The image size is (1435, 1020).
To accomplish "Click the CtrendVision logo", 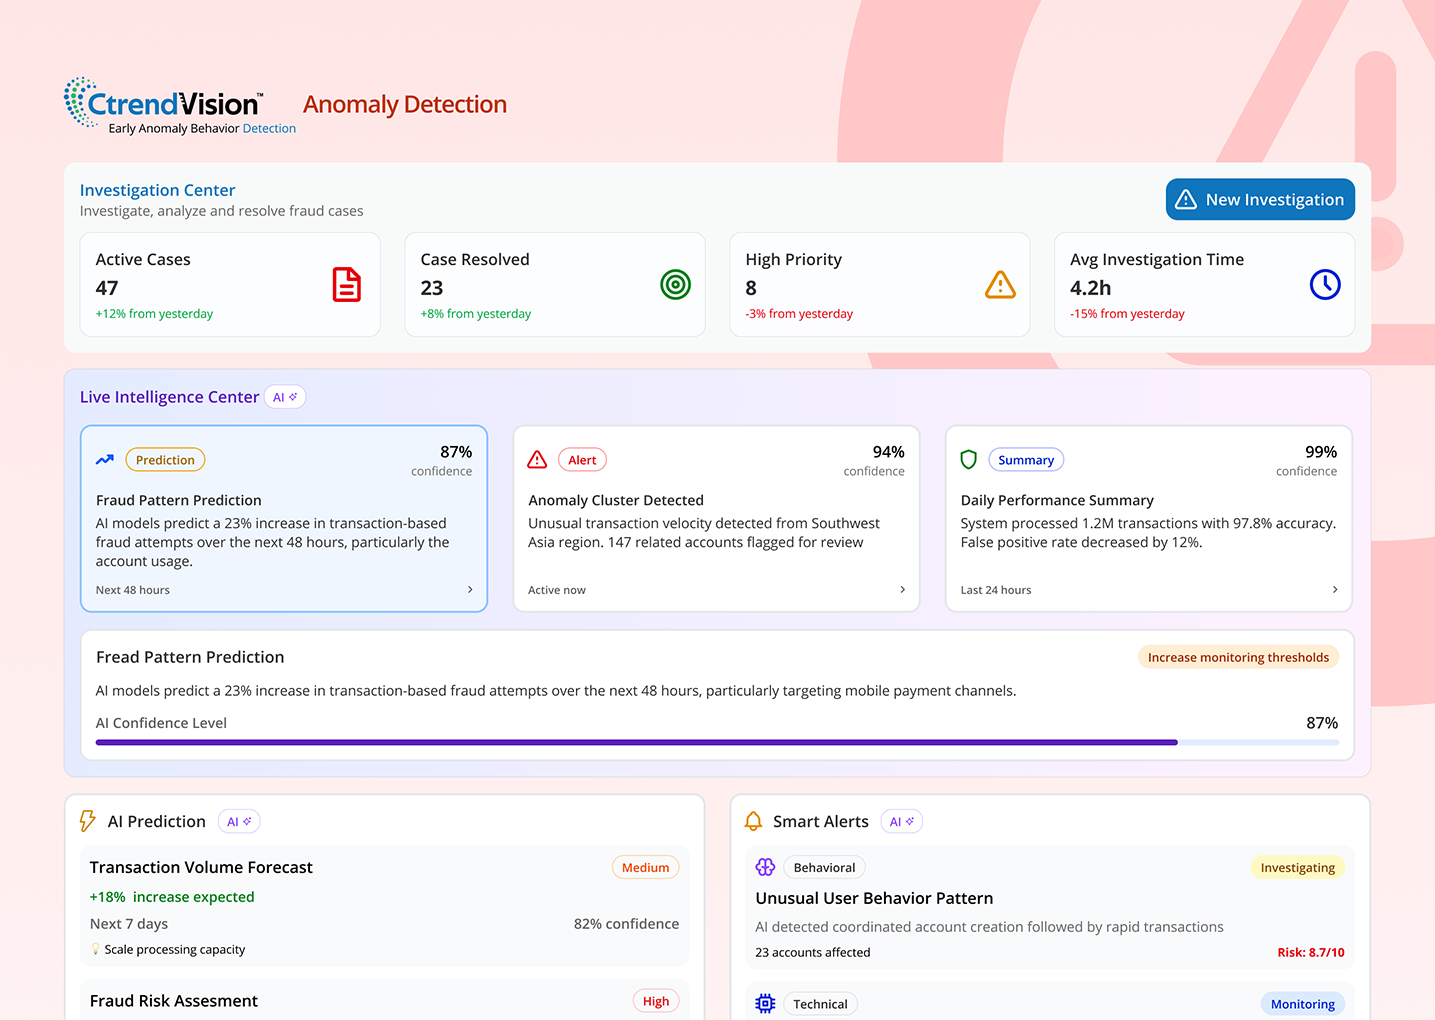I will pyautogui.click(x=165, y=105).
